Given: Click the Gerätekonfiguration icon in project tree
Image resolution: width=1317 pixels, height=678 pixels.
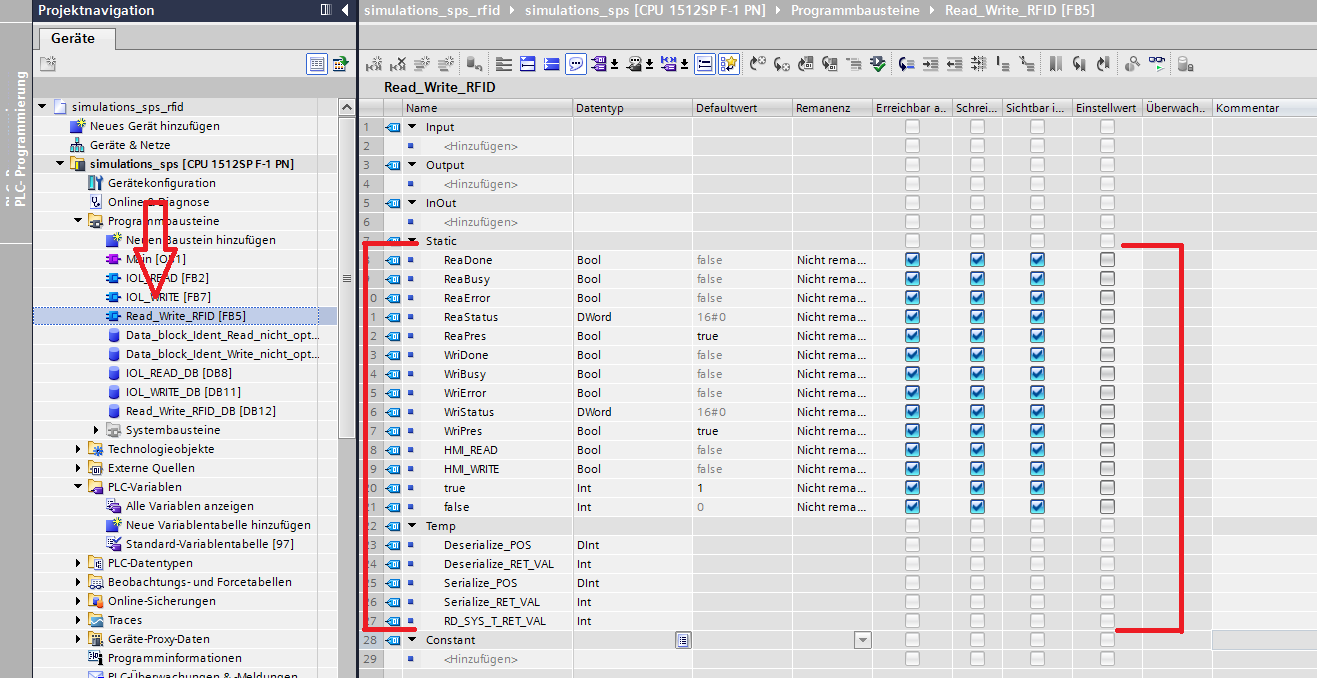Looking at the screenshot, I should pos(96,183).
